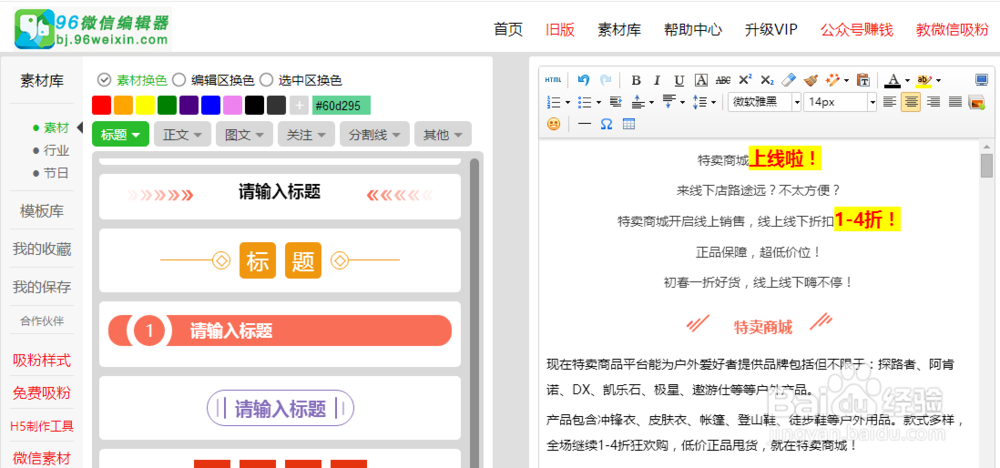Viewport: 1000px width, 468px height.
Task: Add a custom color with plus button
Action: coord(298,105)
